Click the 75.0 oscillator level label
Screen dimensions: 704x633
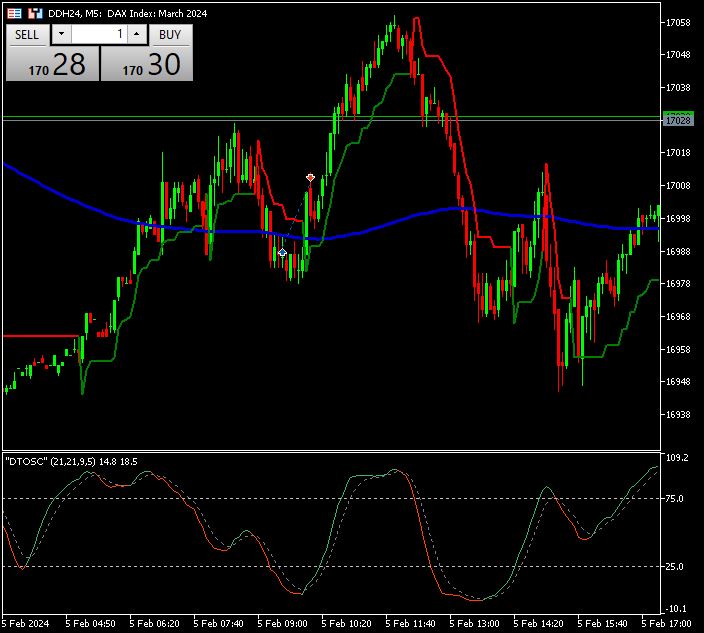[x=674, y=499]
